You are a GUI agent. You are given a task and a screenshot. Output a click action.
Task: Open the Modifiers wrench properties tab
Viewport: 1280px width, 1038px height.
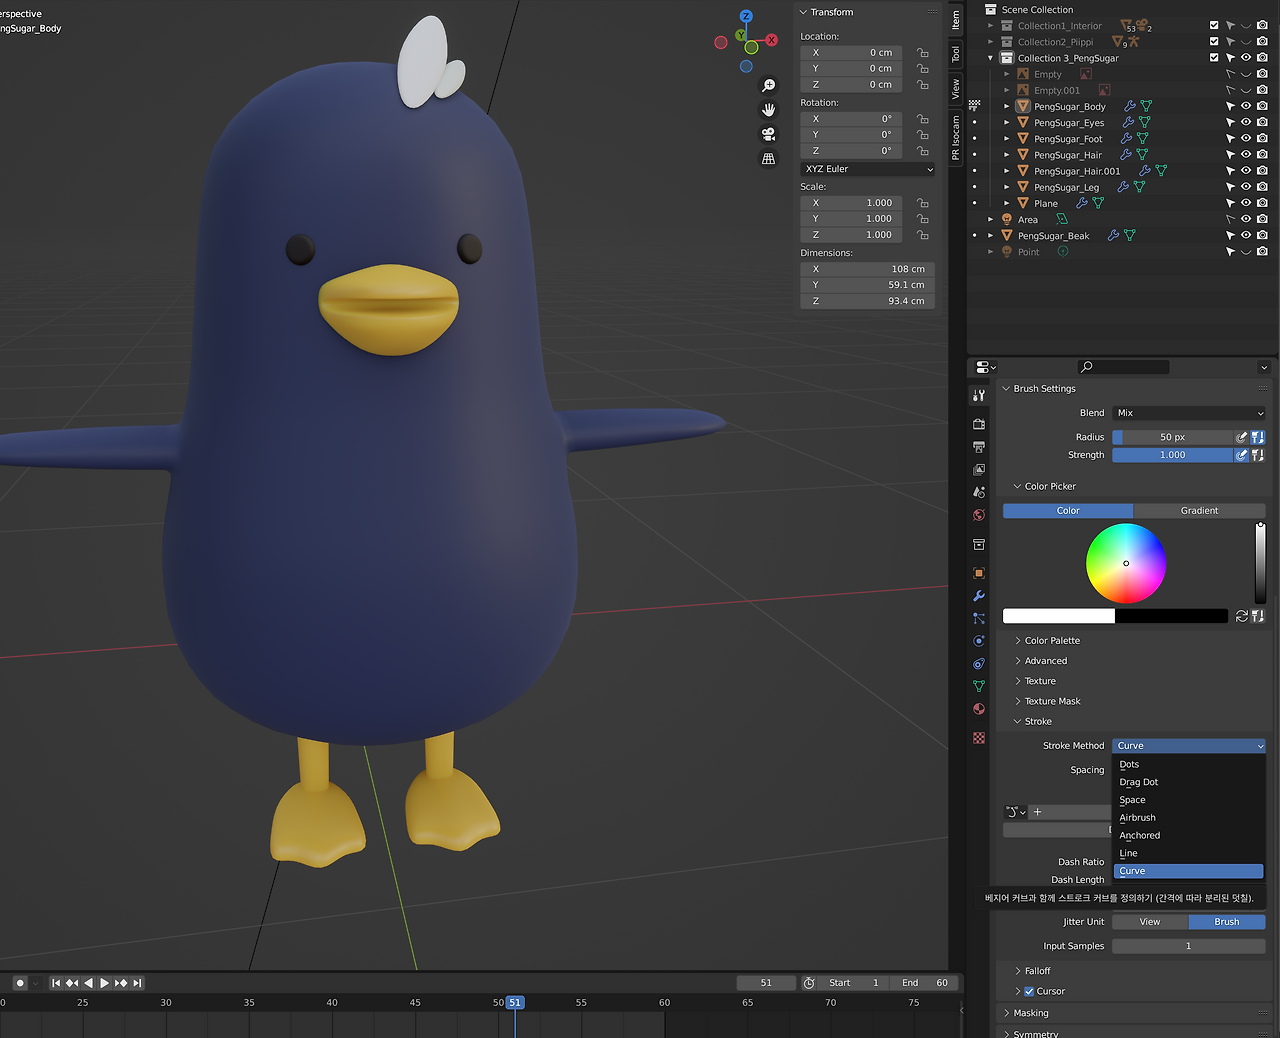coord(979,596)
